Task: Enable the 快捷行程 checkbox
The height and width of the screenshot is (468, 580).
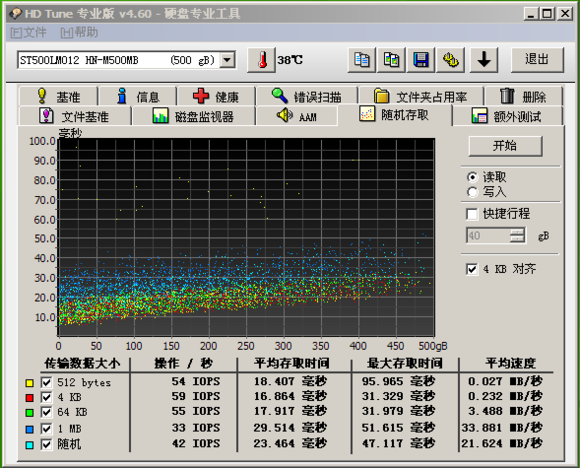Action: pyautogui.click(x=472, y=214)
